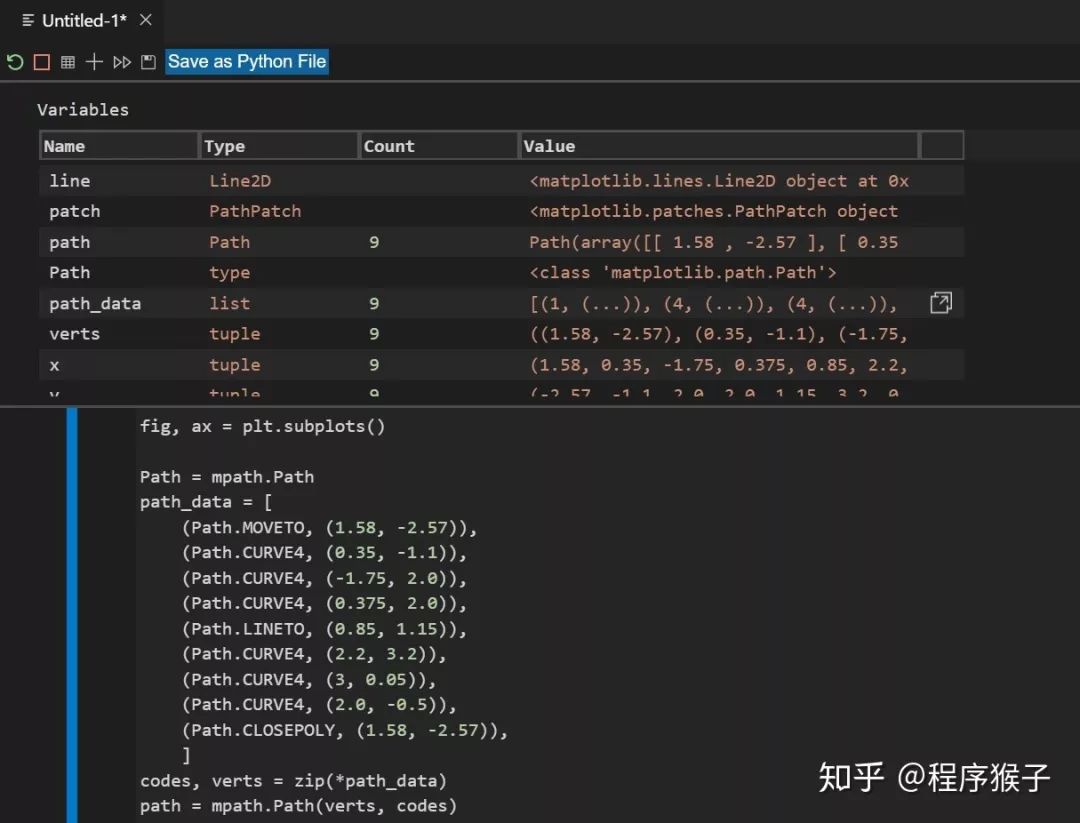Select the 'x' variable name
This screenshot has width=1080, height=823.
[54, 365]
